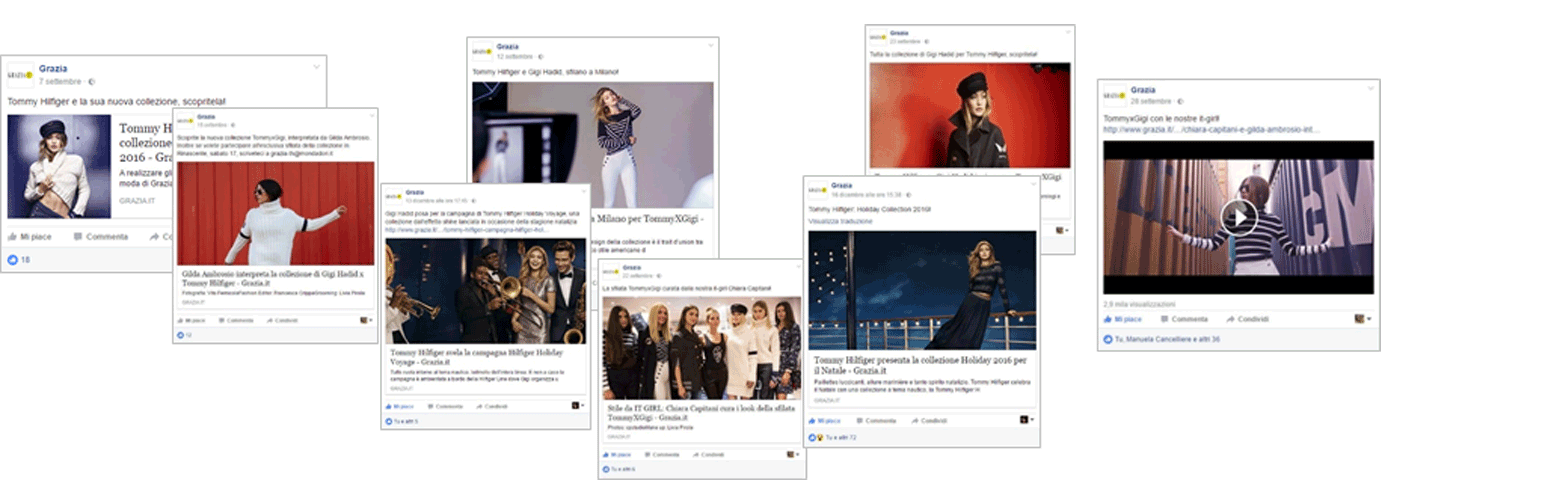Open Grazia page name in 7 settembre post
Image resolution: width=1545 pixels, height=480 pixels.
[52, 68]
